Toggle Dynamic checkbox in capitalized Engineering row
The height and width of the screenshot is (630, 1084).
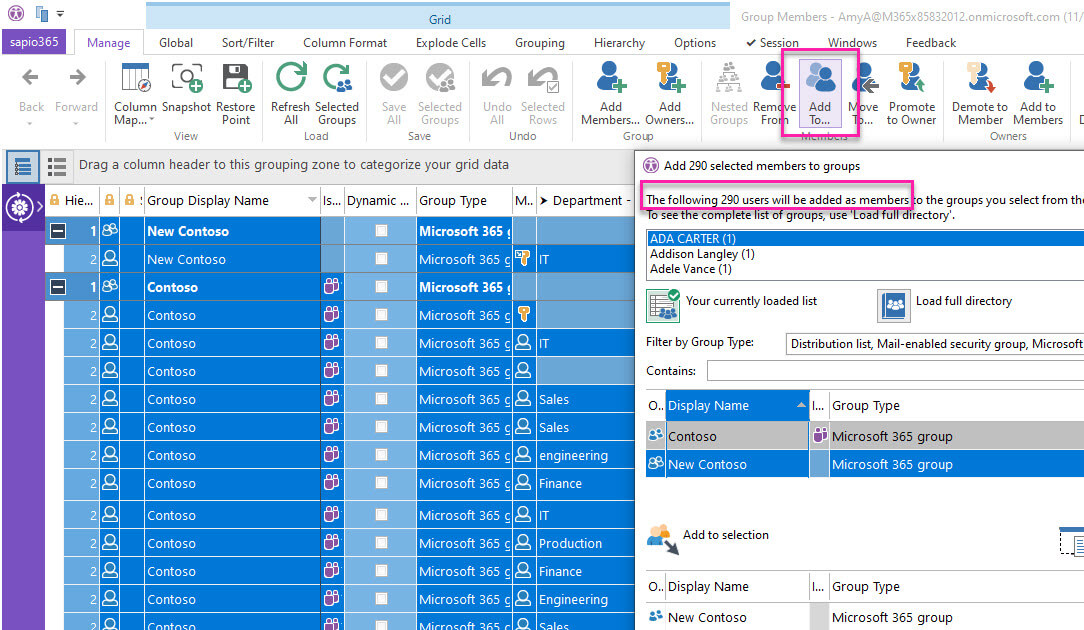[381, 599]
